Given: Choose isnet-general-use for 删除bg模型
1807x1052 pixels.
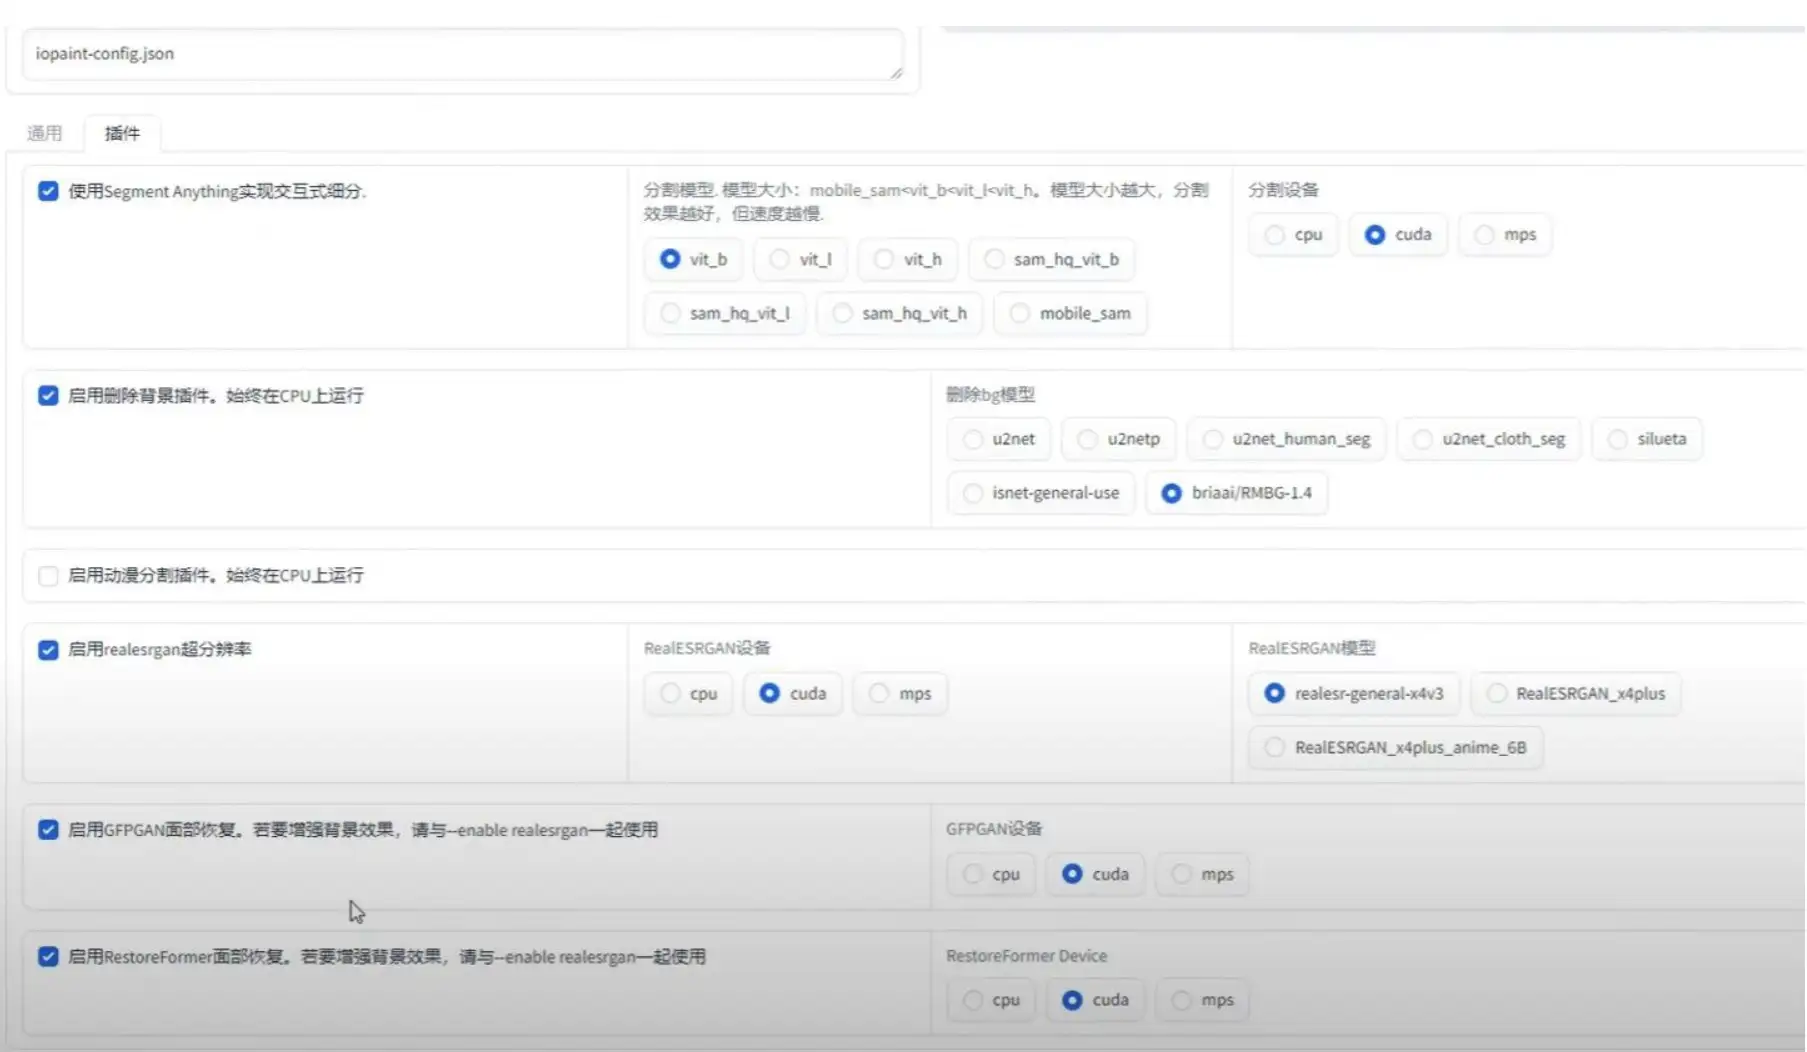Looking at the screenshot, I should 1040,492.
